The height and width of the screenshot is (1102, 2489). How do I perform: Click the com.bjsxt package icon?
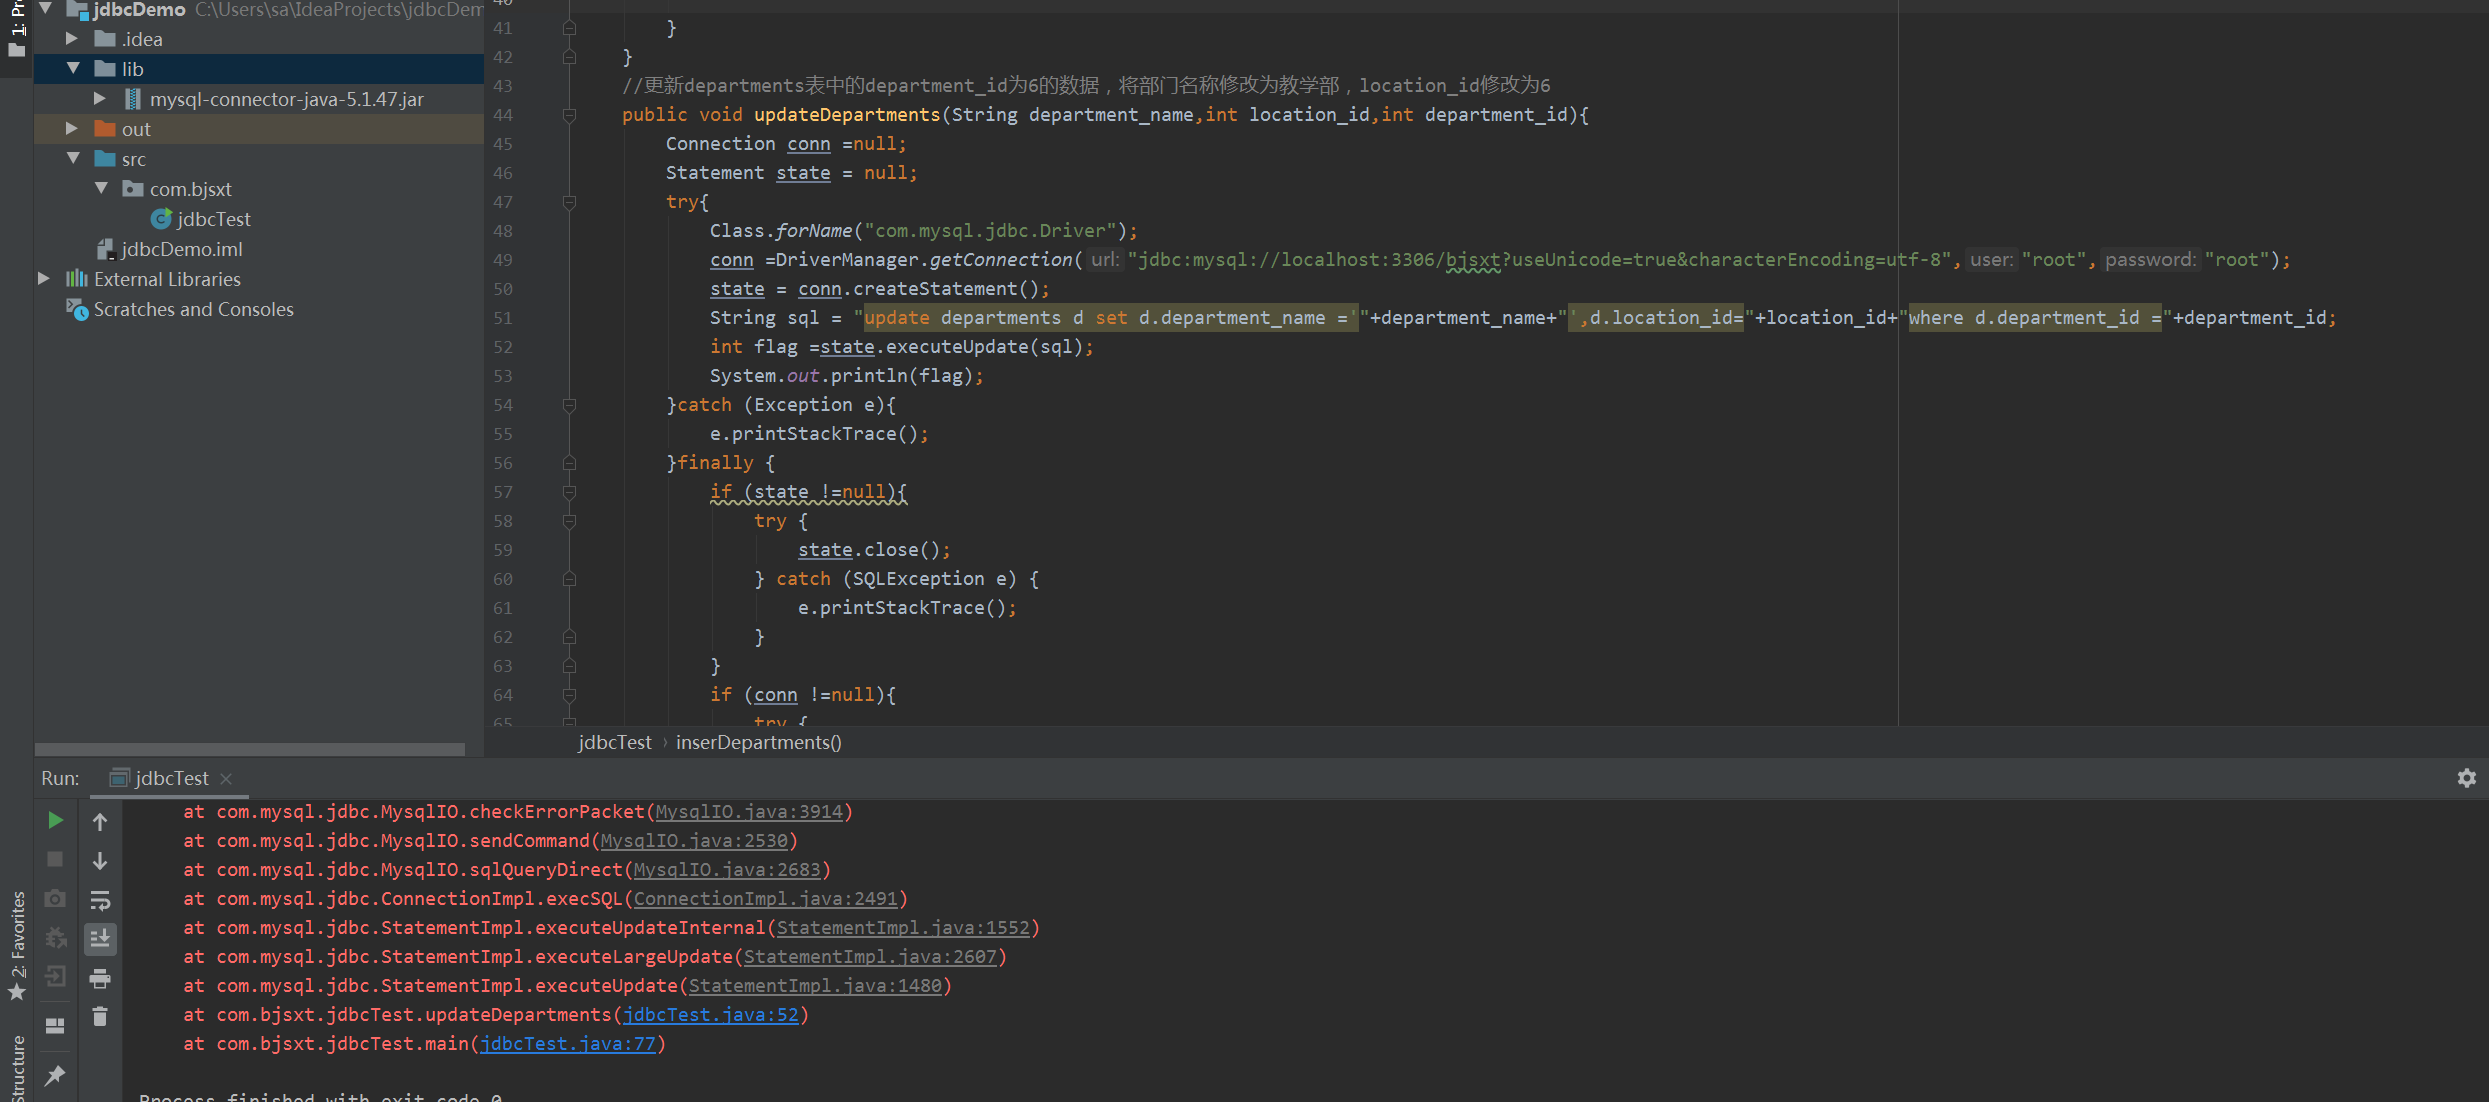click(x=132, y=188)
